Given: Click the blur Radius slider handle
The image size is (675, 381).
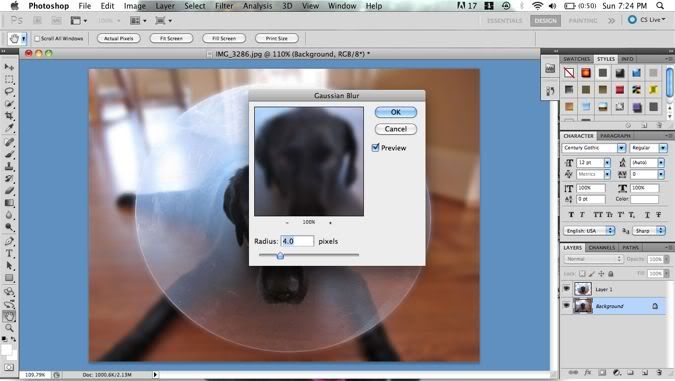Looking at the screenshot, I should pos(280,256).
